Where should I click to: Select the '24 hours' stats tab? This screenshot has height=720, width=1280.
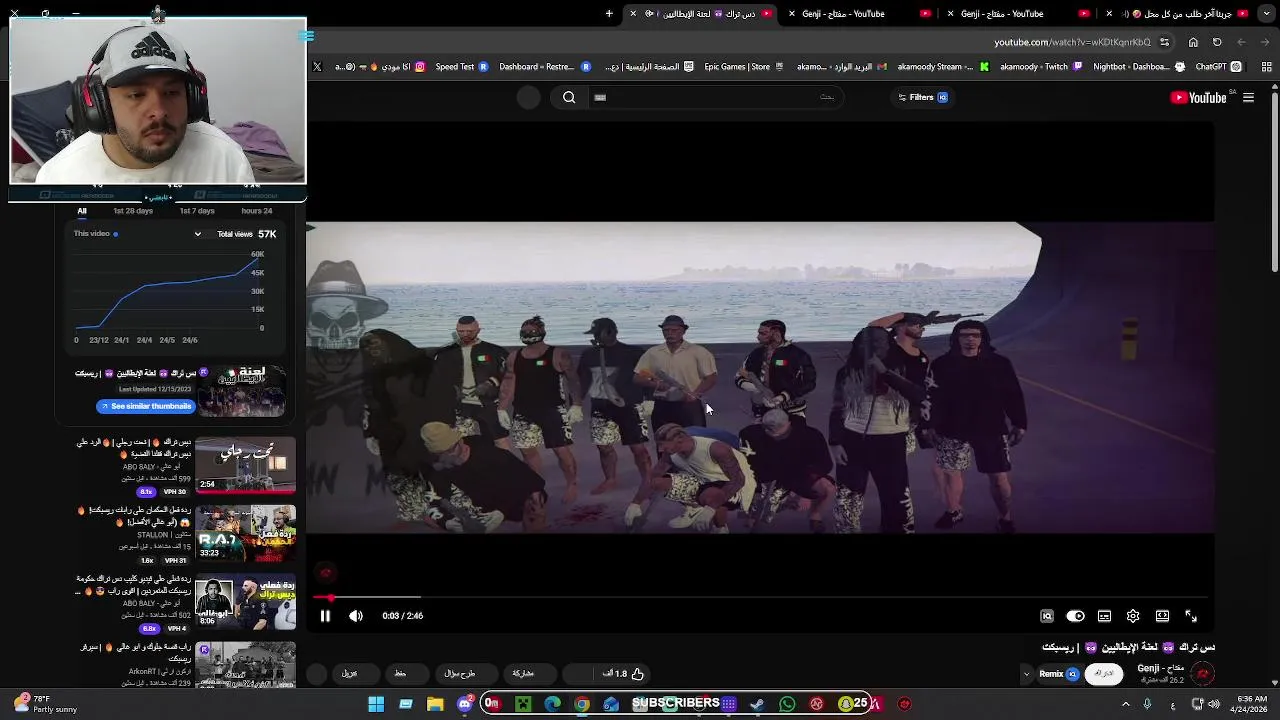coord(256,211)
